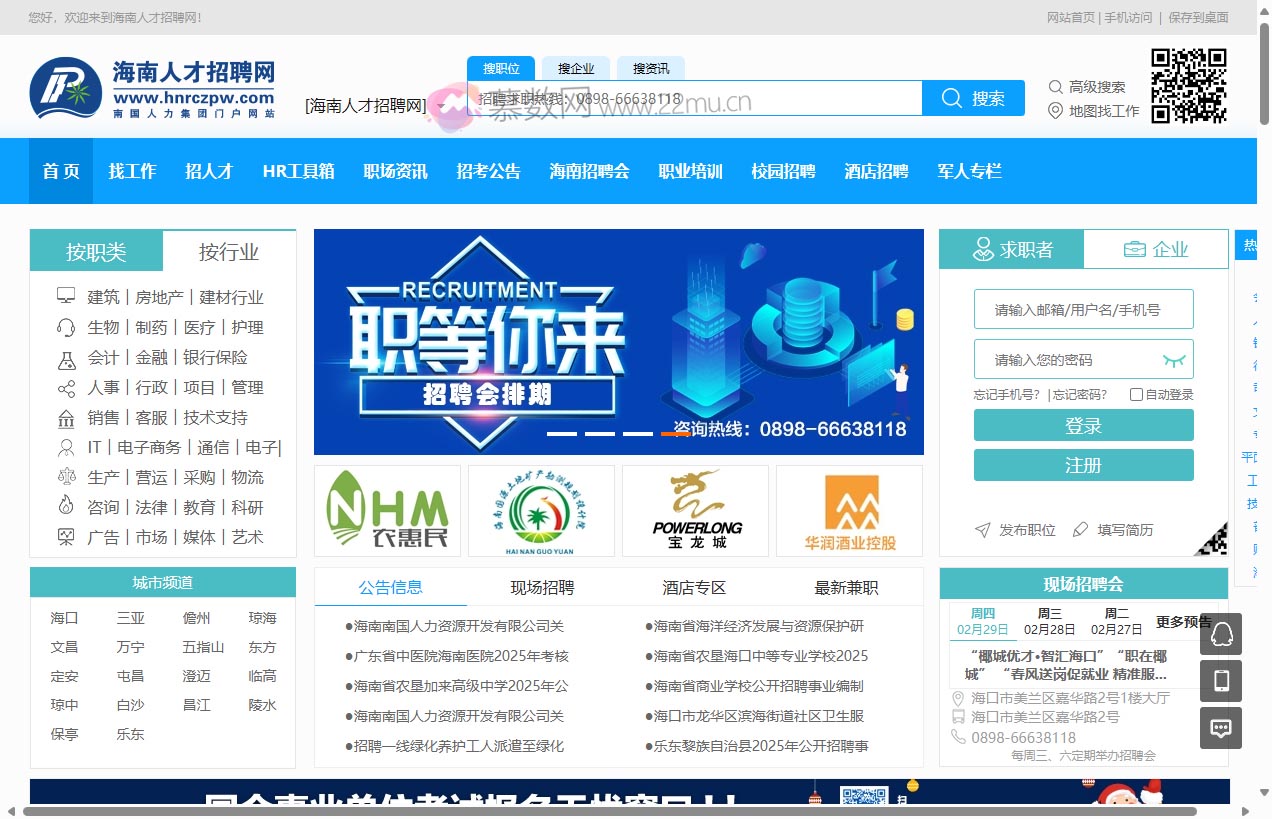Enable the 自动登录 checkbox
The width and height of the screenshot is (1272, 819).
tap(1137, 394)
